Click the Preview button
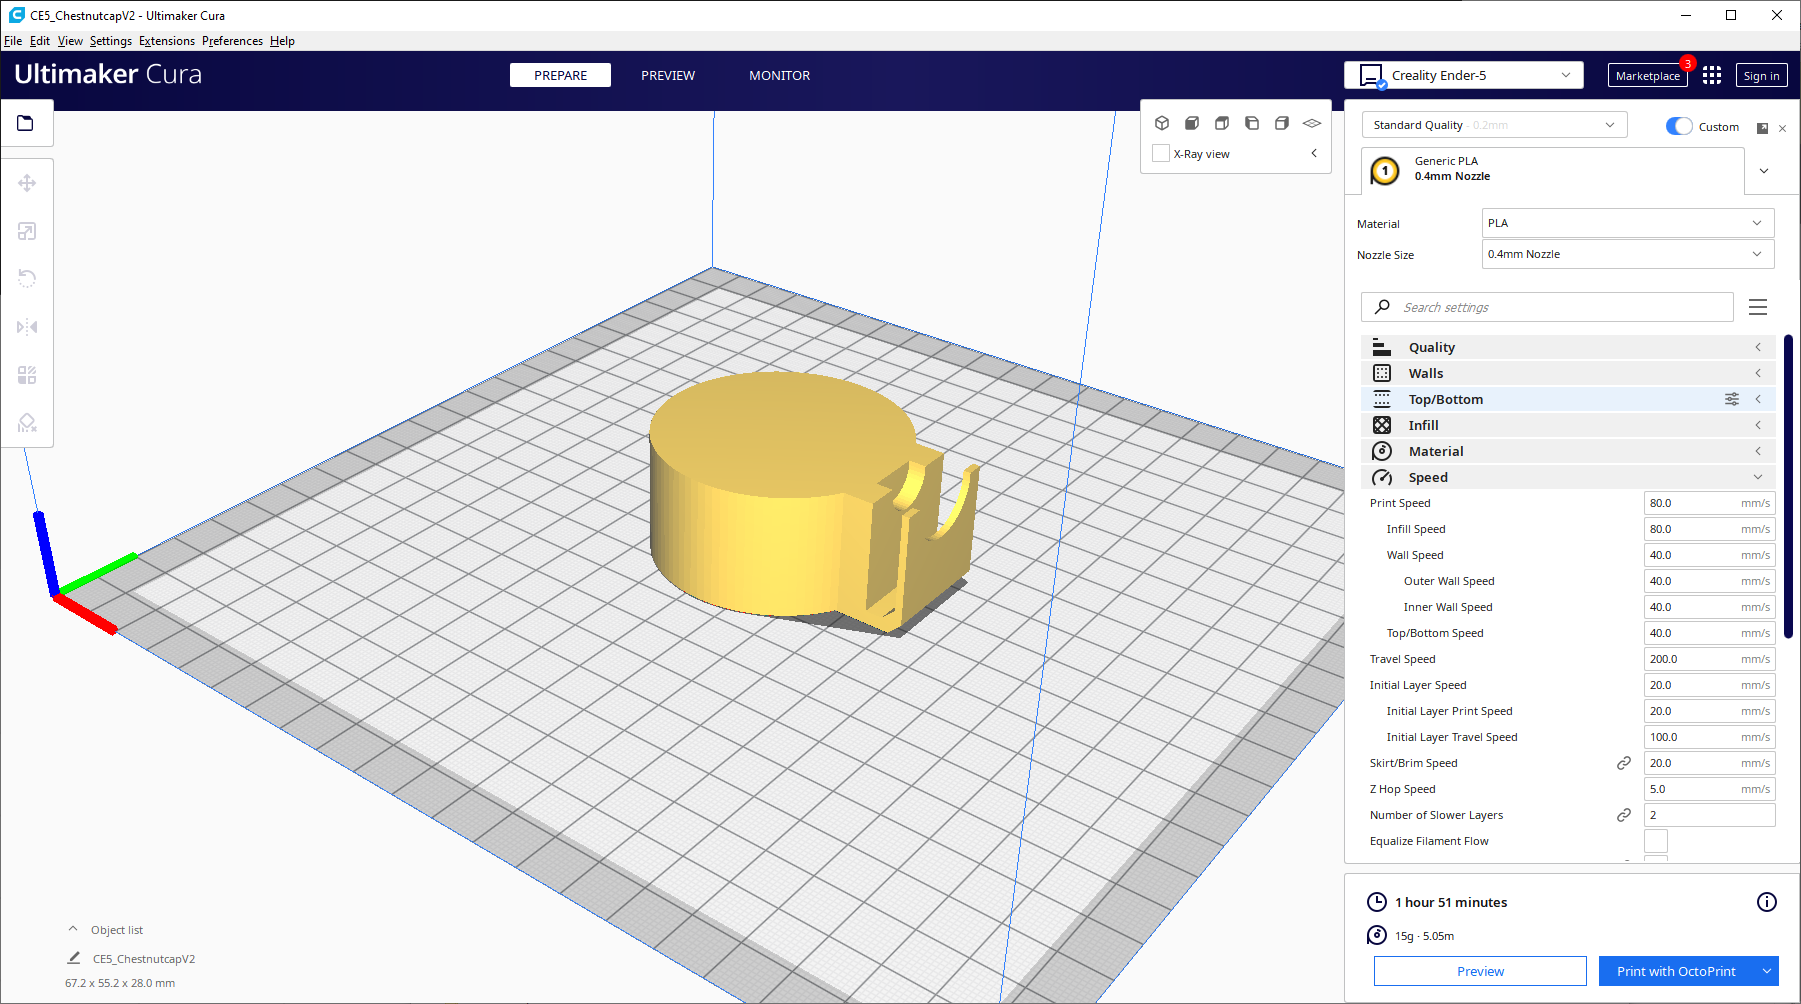This screenshot has width=1801, height=1004. pyautogui.click(x=1480, y=971)
